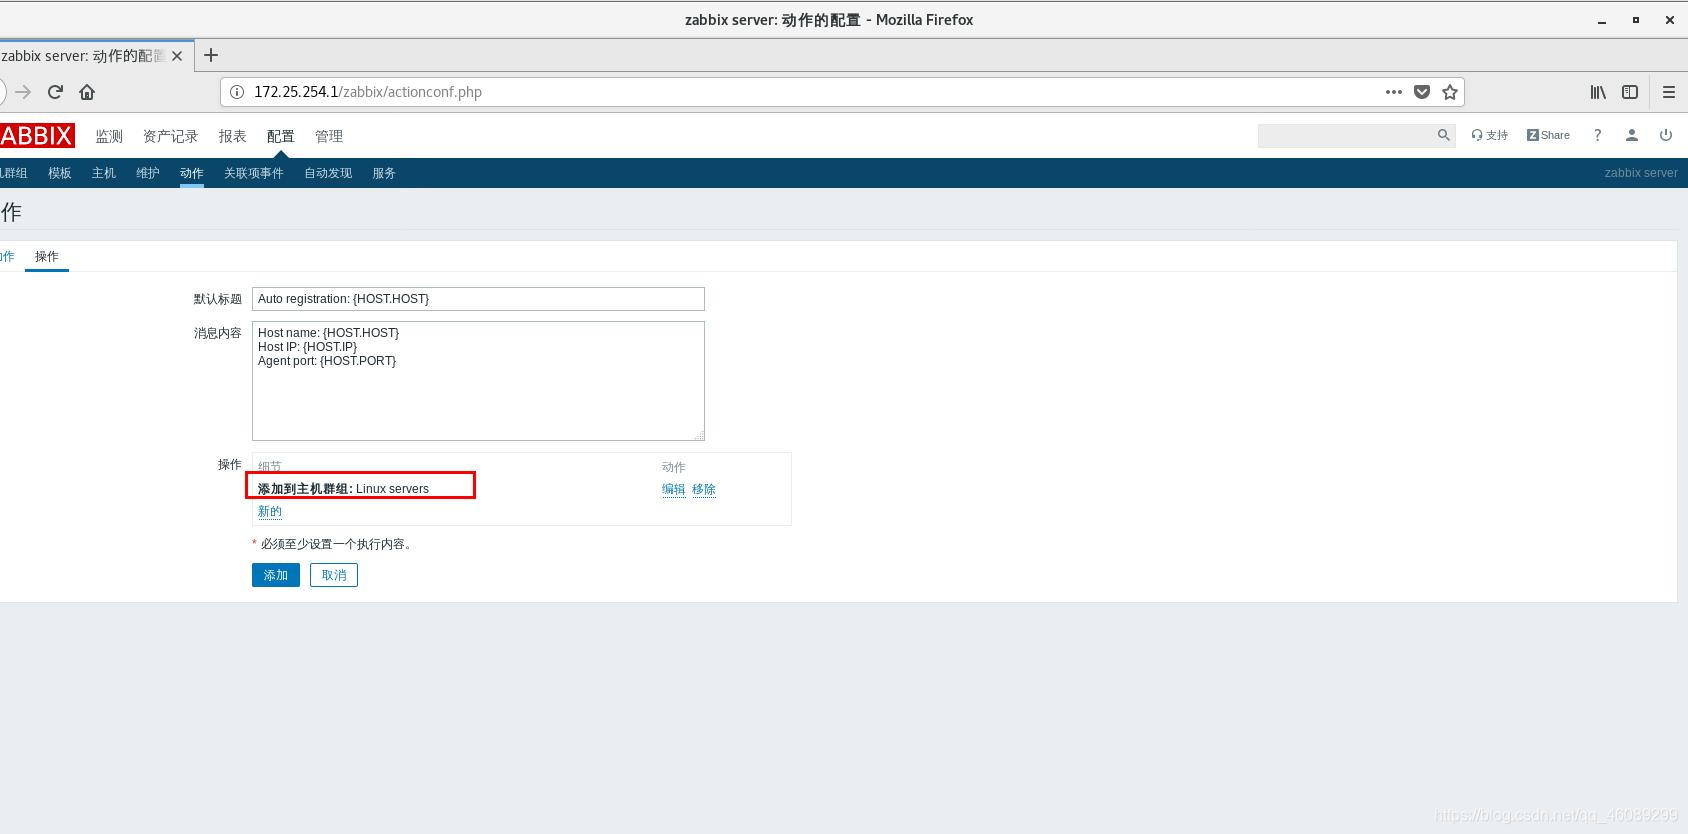Click the 默认标题 input field
Screen dimensions: 1688x834
(x=478, y=299)
